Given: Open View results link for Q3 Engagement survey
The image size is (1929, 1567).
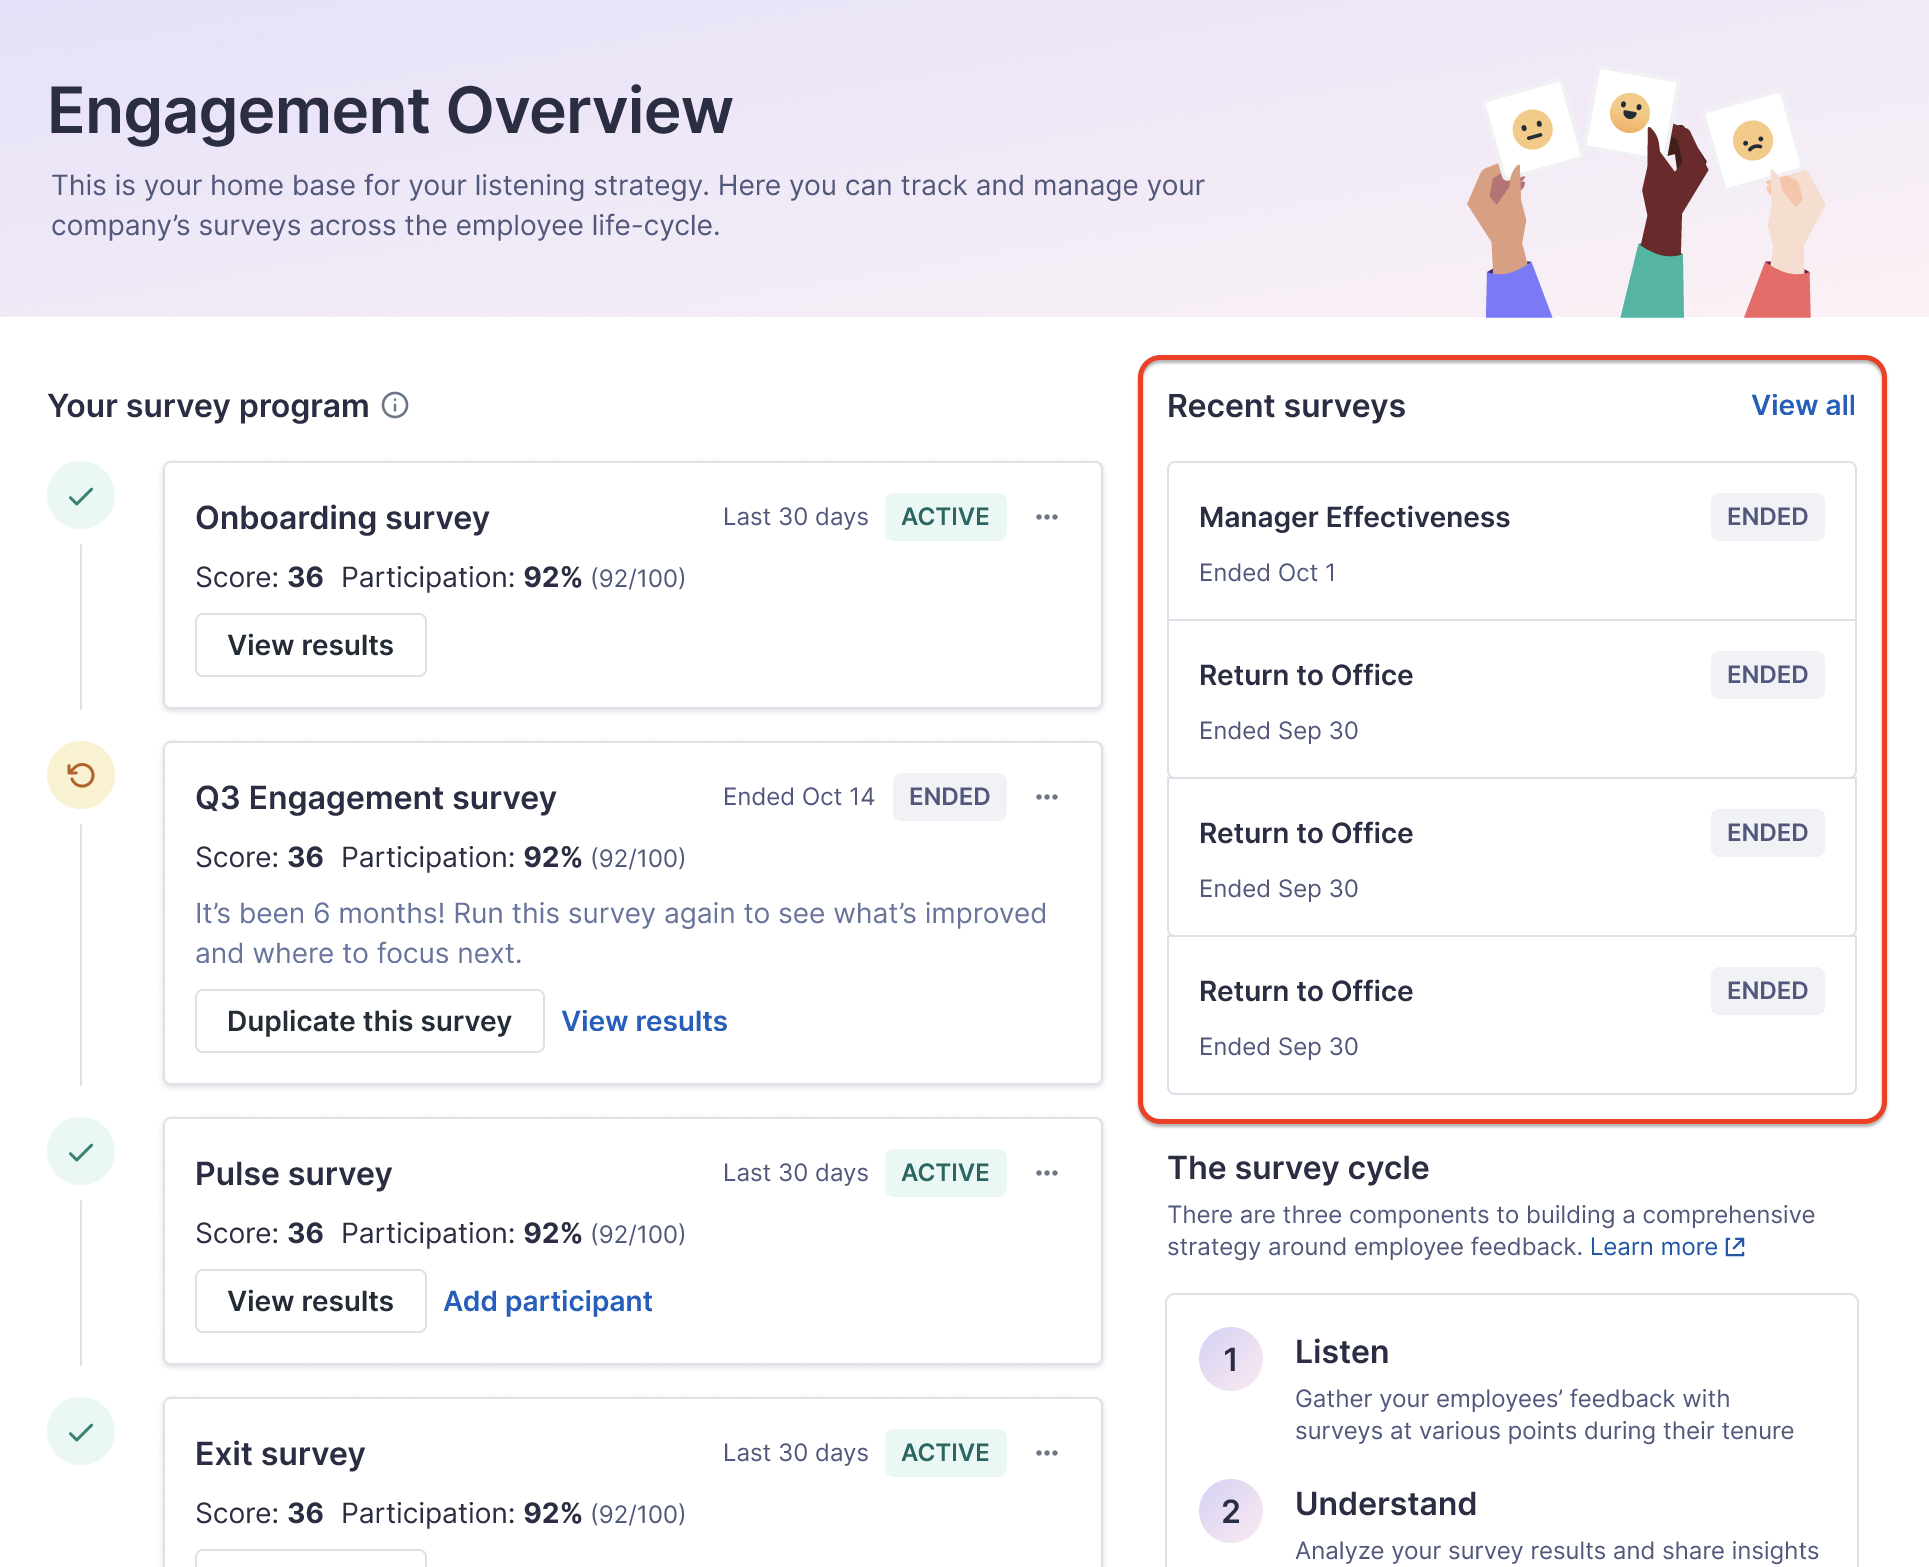Looking at the screenshot, I should 644,1021.
